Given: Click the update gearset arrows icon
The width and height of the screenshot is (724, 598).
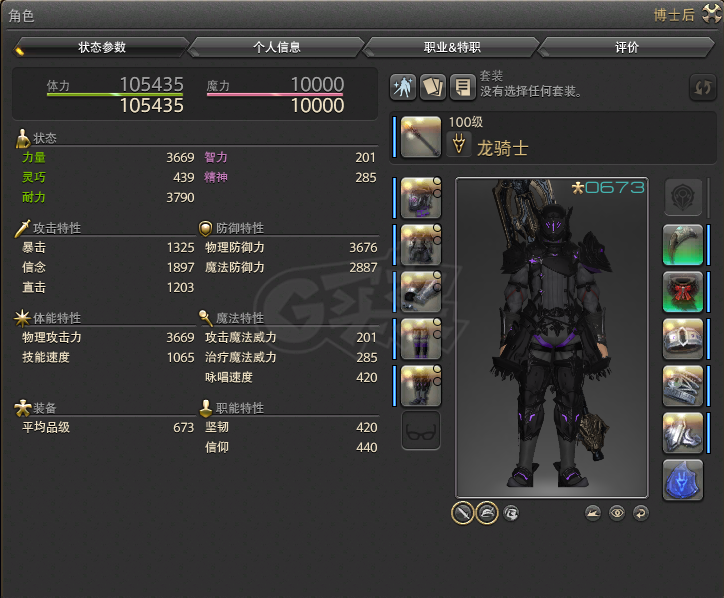Looking at the screenshot, I should click(x=702, y=87).
